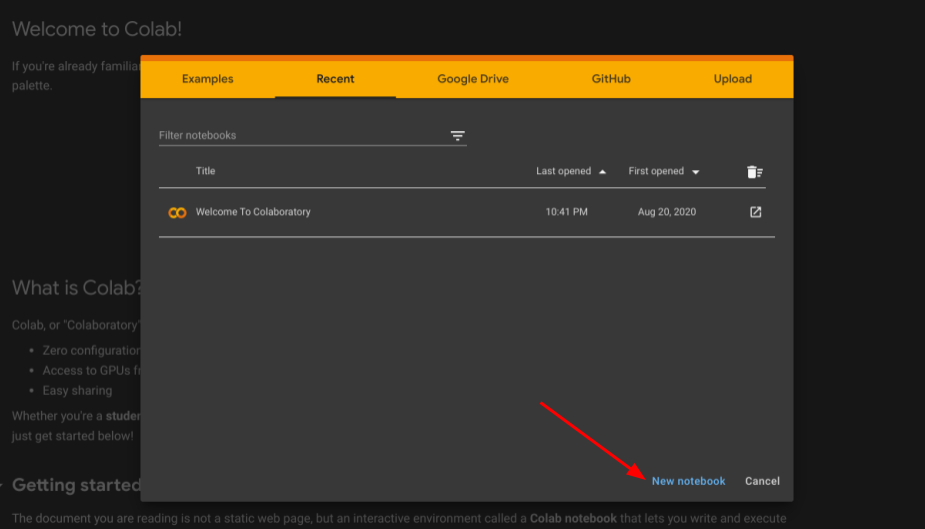
Task: Click the Aug 20, 2020 date cell
Action: [667, 212]
